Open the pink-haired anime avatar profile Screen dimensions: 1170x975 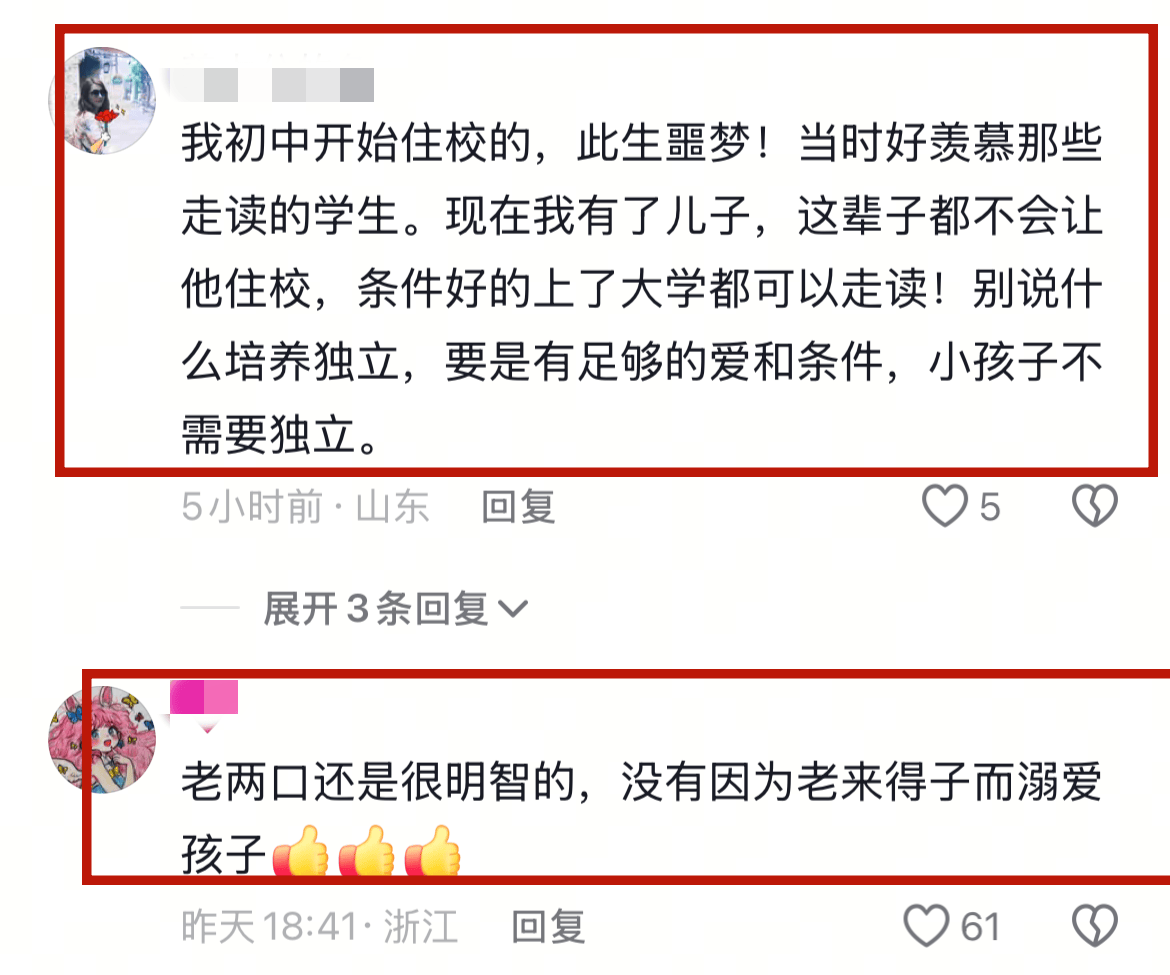pyautogui.click(x=102, y=739)
